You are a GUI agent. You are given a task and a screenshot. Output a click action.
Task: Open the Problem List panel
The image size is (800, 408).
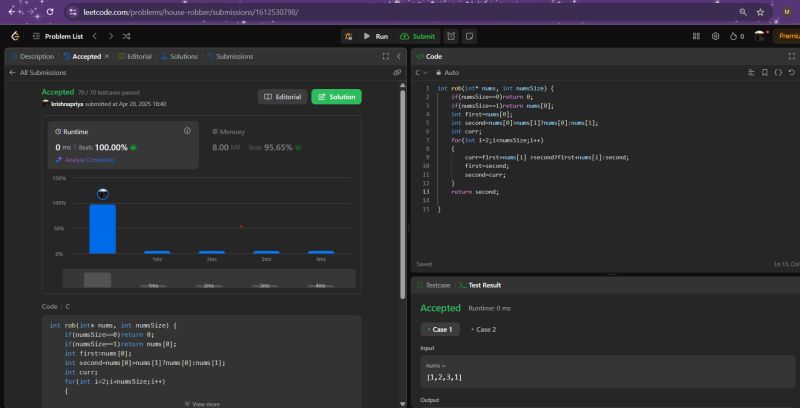(x=58, y=36)
